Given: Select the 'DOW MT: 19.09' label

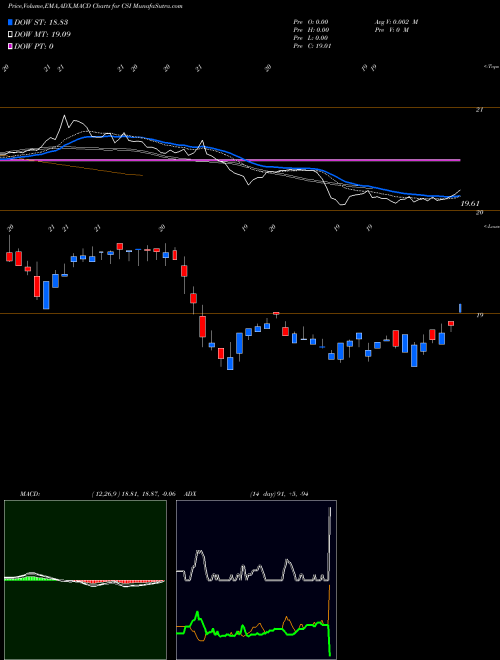Looking at the screenshot, I should (x=42, y=35).
